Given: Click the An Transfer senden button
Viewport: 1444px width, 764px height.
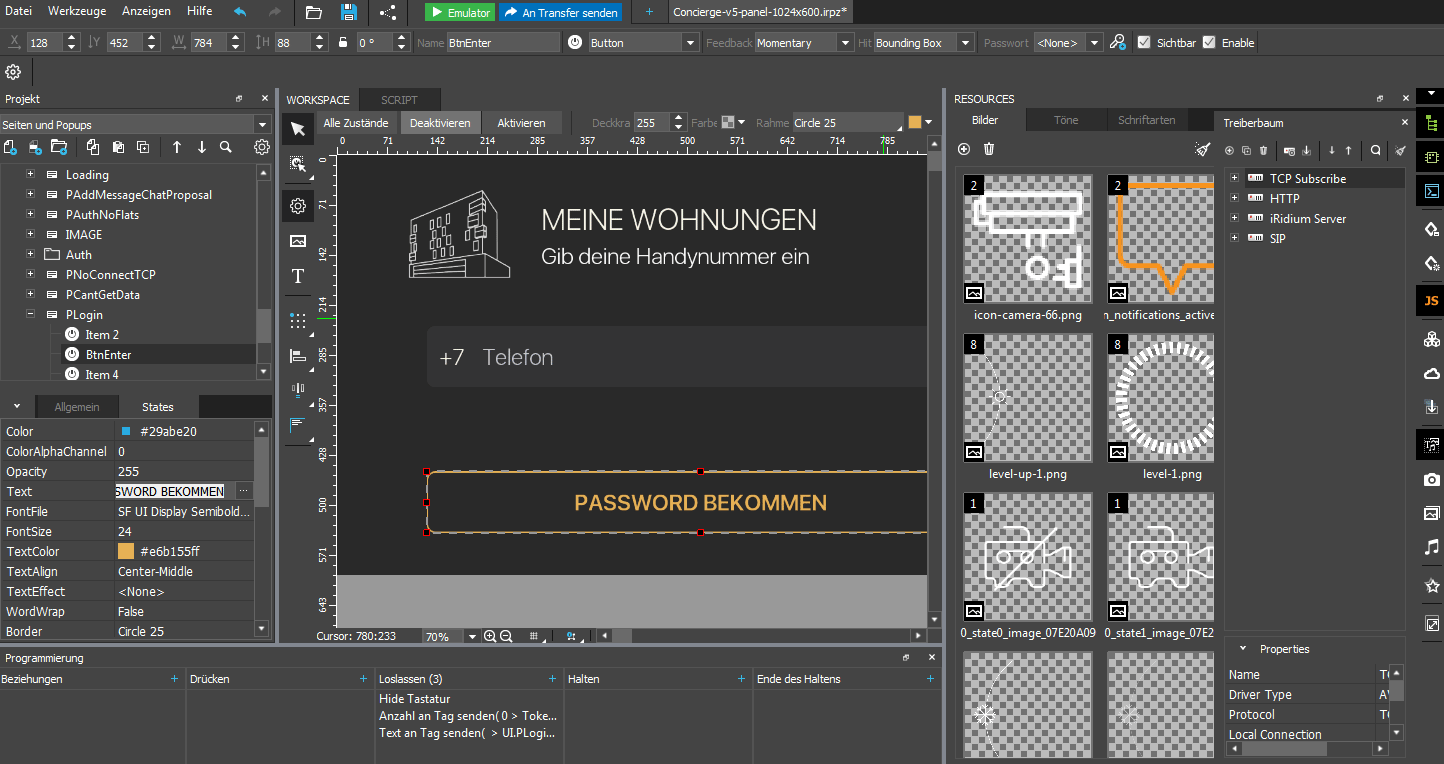Looking at the screenshot, I should click(560, 12).
